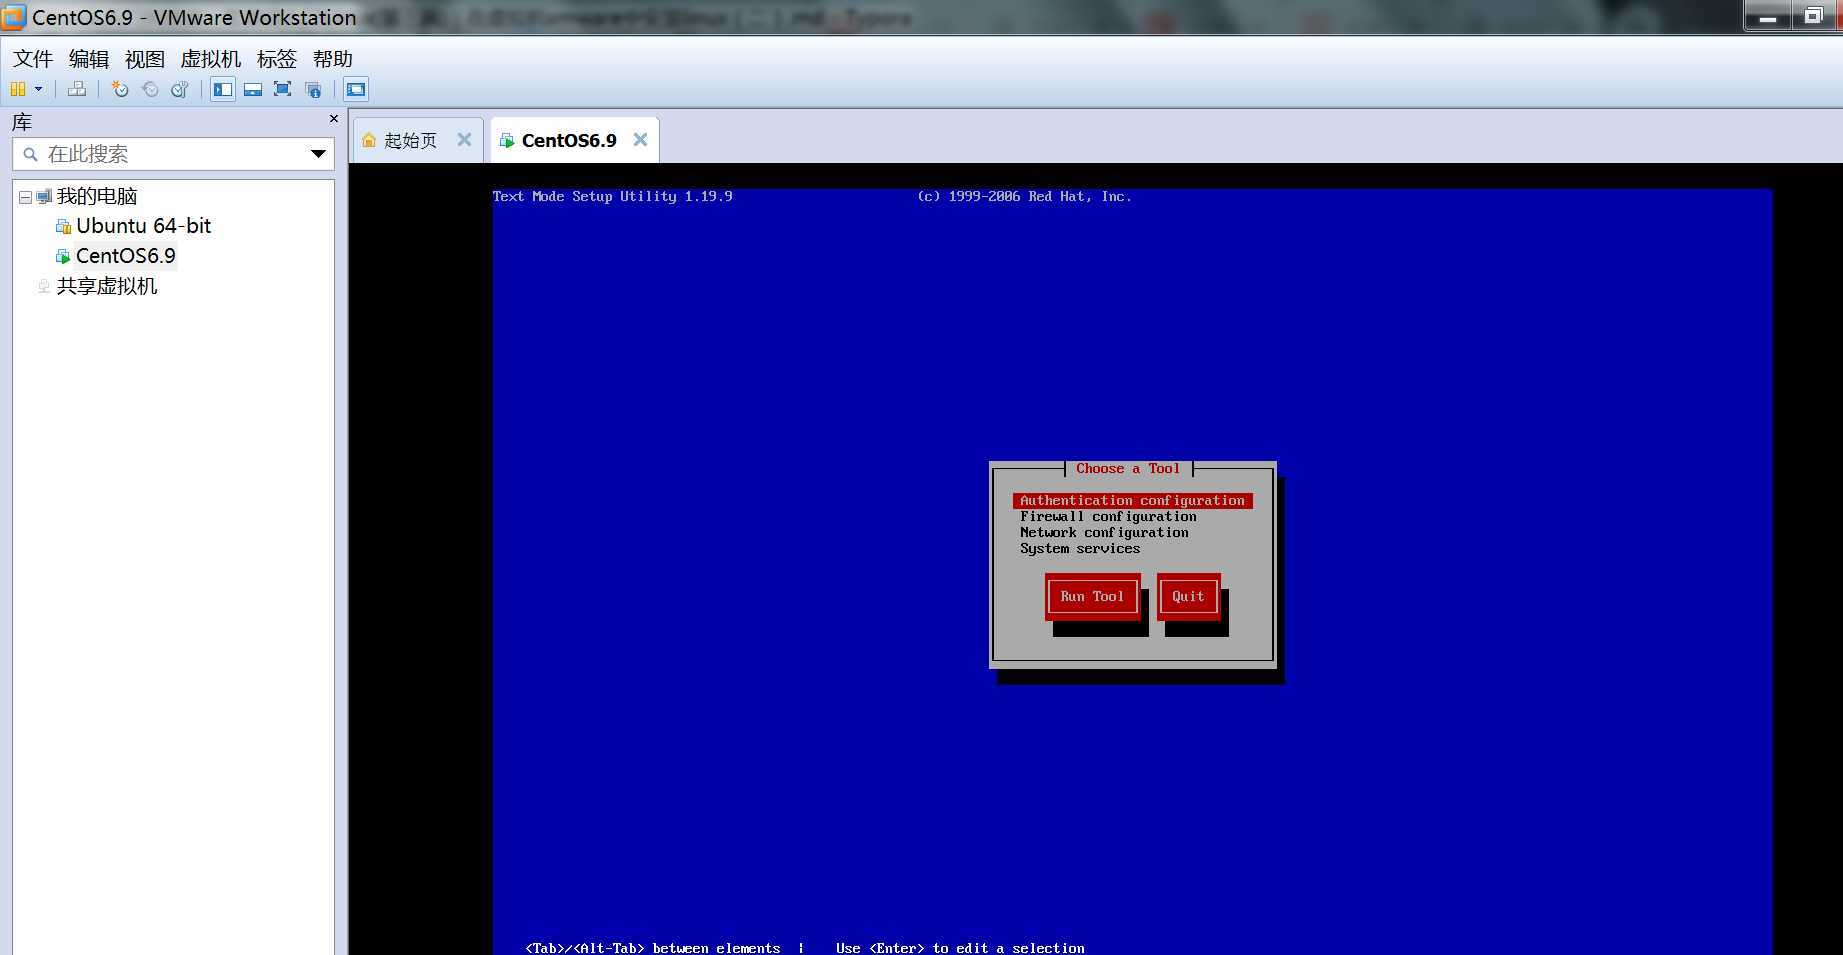Select 共享虚拟机 in the library
Screen dimensions: 1843x955
[x=107, y=286]
